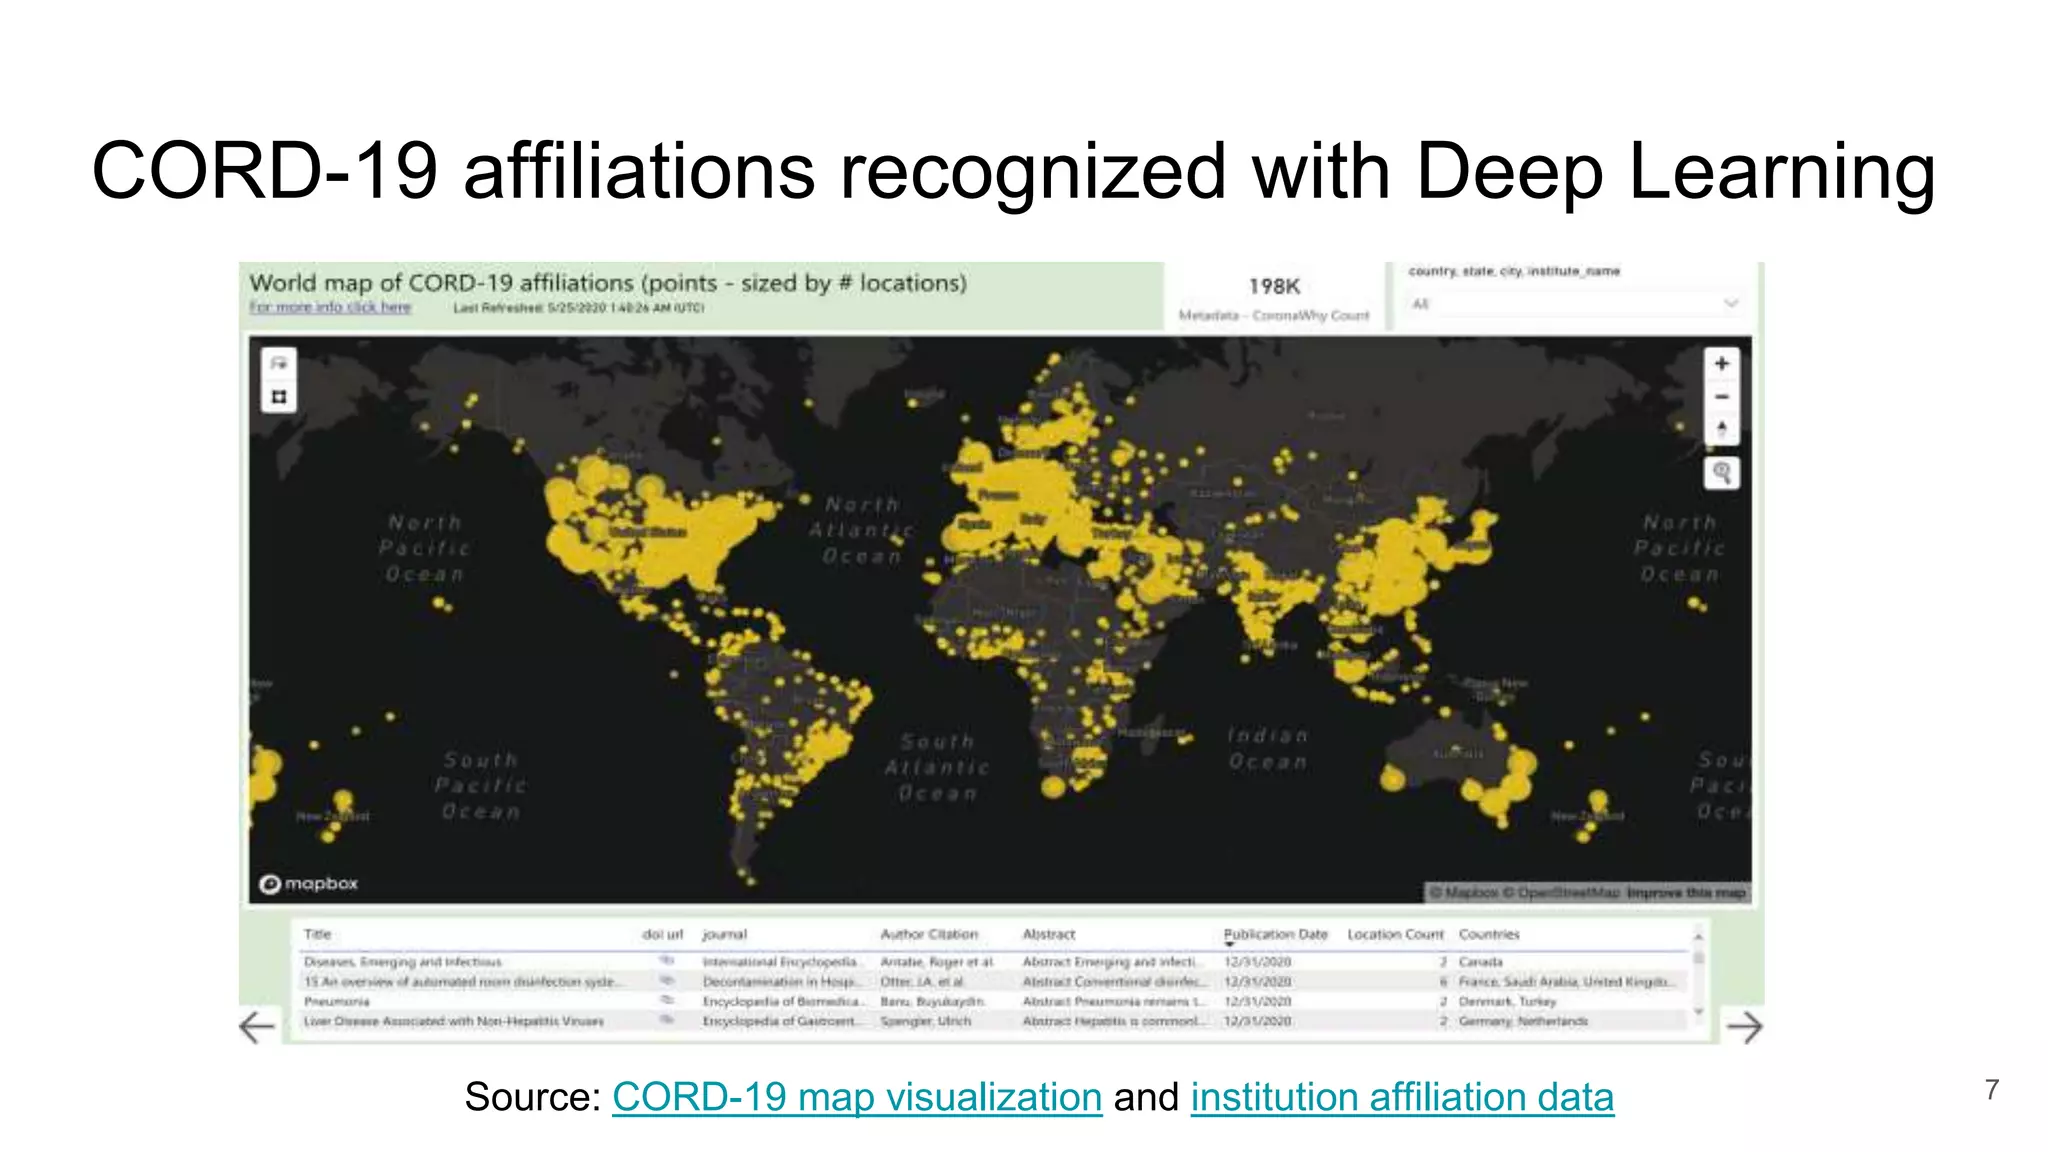Click the slide number 7
The image size is (2048, 1152).
(x=1992, y=1089)
